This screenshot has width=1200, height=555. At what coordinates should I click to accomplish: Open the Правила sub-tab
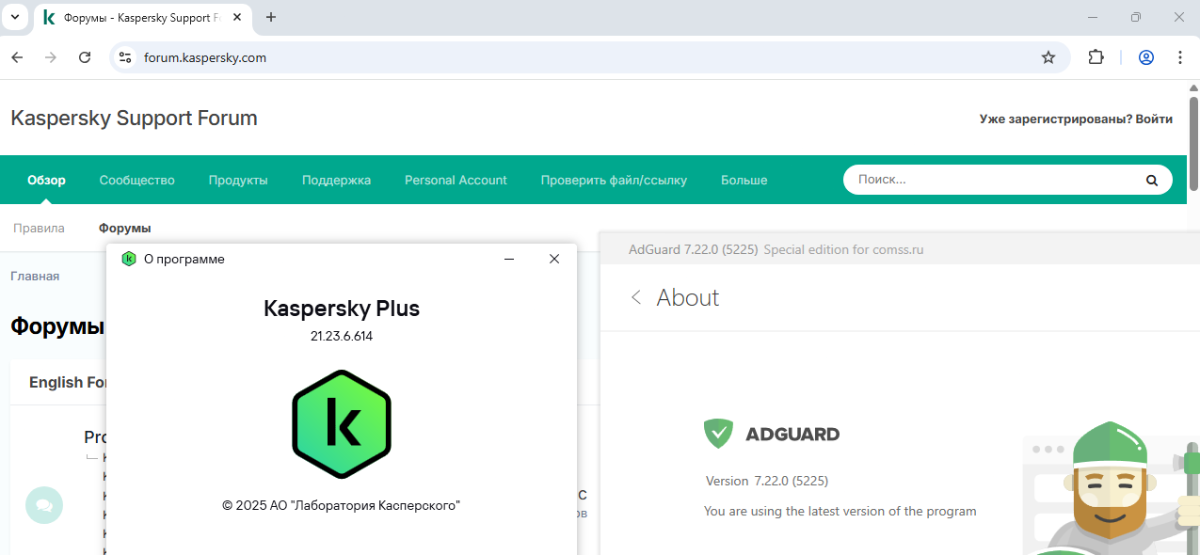pyautogui.click(x=39, y=228)
